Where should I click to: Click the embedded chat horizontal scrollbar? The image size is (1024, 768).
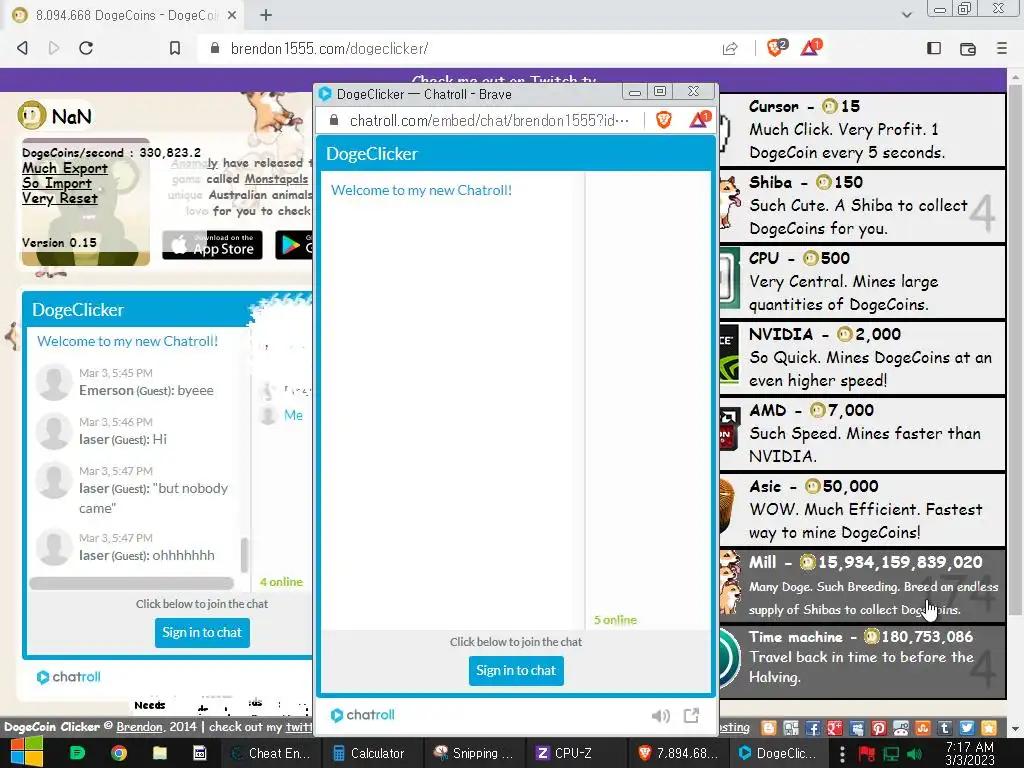131,583
